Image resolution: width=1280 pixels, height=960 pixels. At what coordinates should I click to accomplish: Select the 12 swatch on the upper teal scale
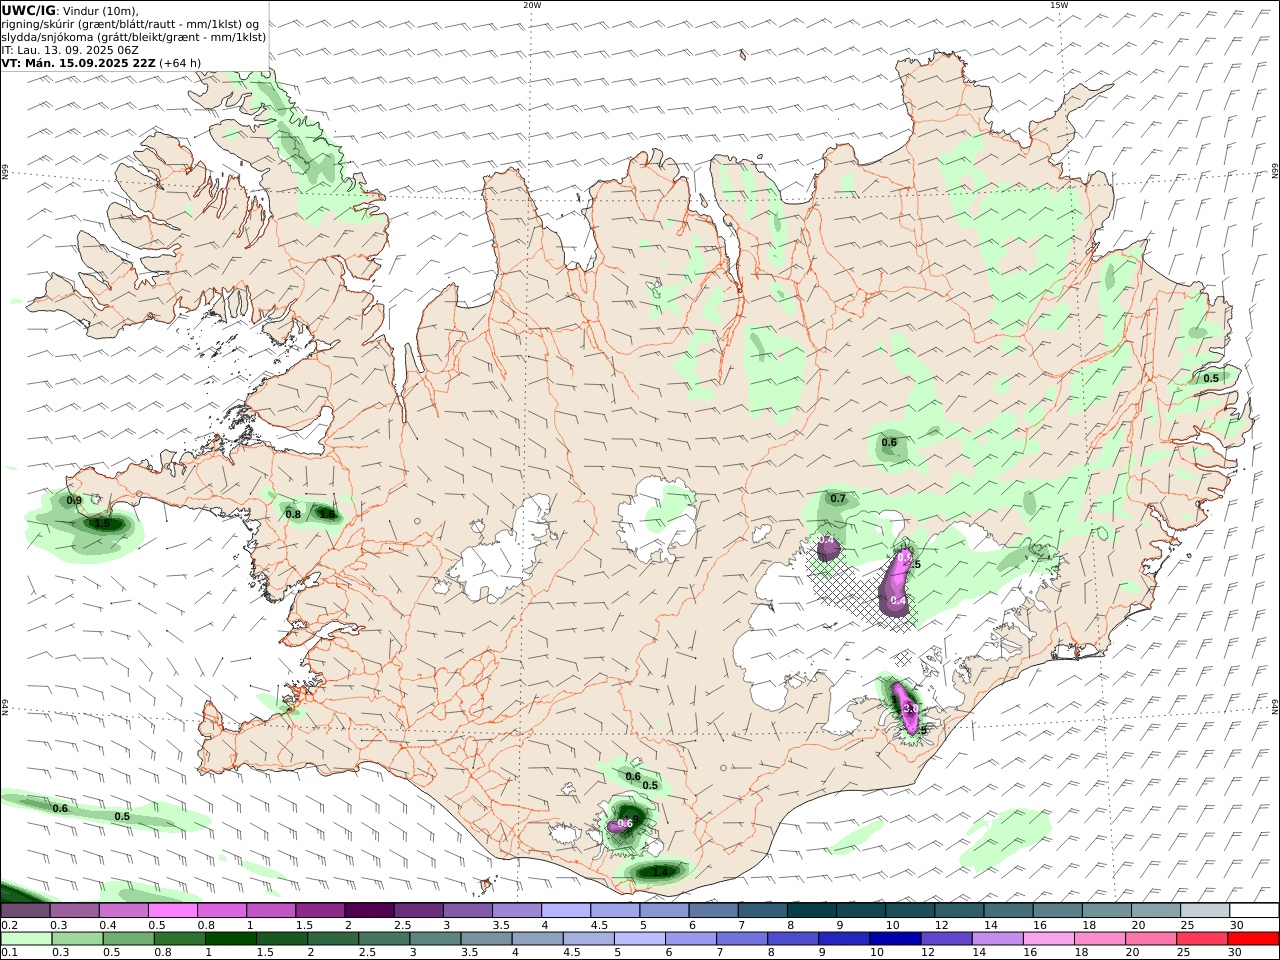(959, 910)
